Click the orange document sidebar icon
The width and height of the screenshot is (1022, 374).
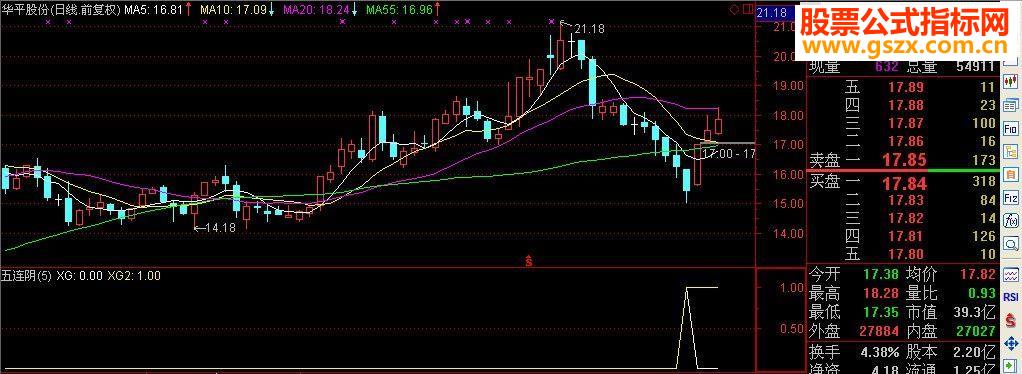coord(1011,174)
